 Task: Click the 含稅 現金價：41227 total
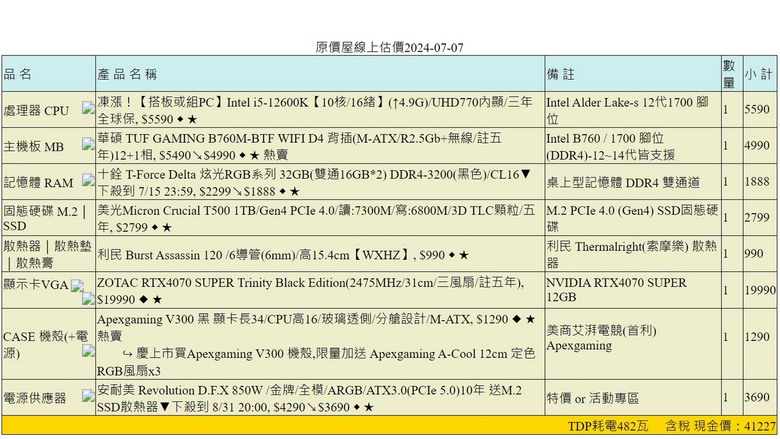[721, 426]
